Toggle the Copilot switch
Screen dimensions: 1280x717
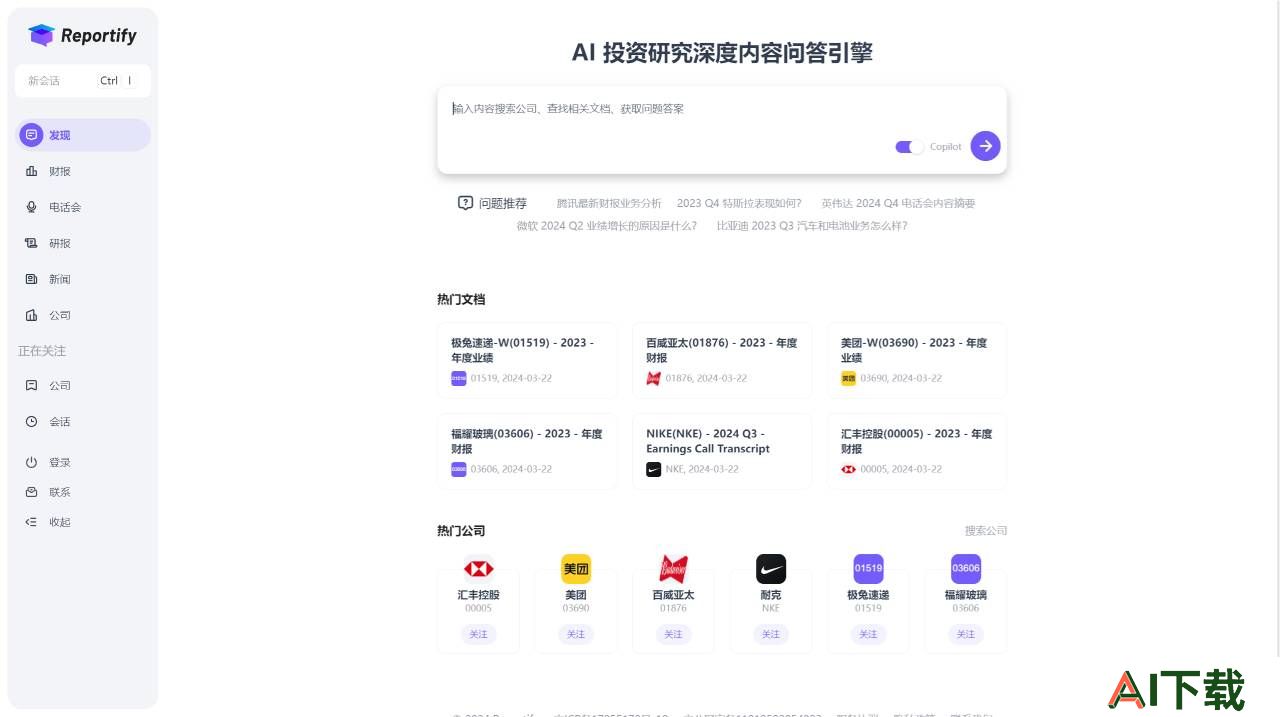(909, 147)
